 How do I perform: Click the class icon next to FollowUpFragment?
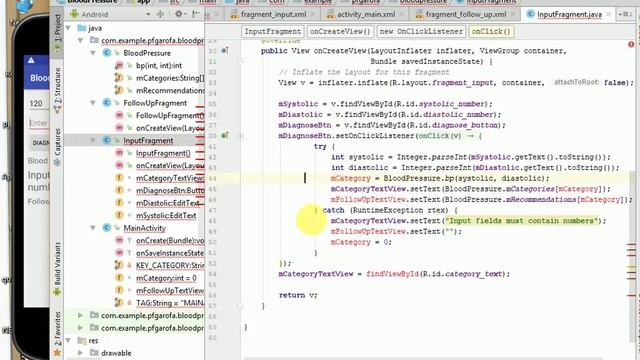[107, 103]
